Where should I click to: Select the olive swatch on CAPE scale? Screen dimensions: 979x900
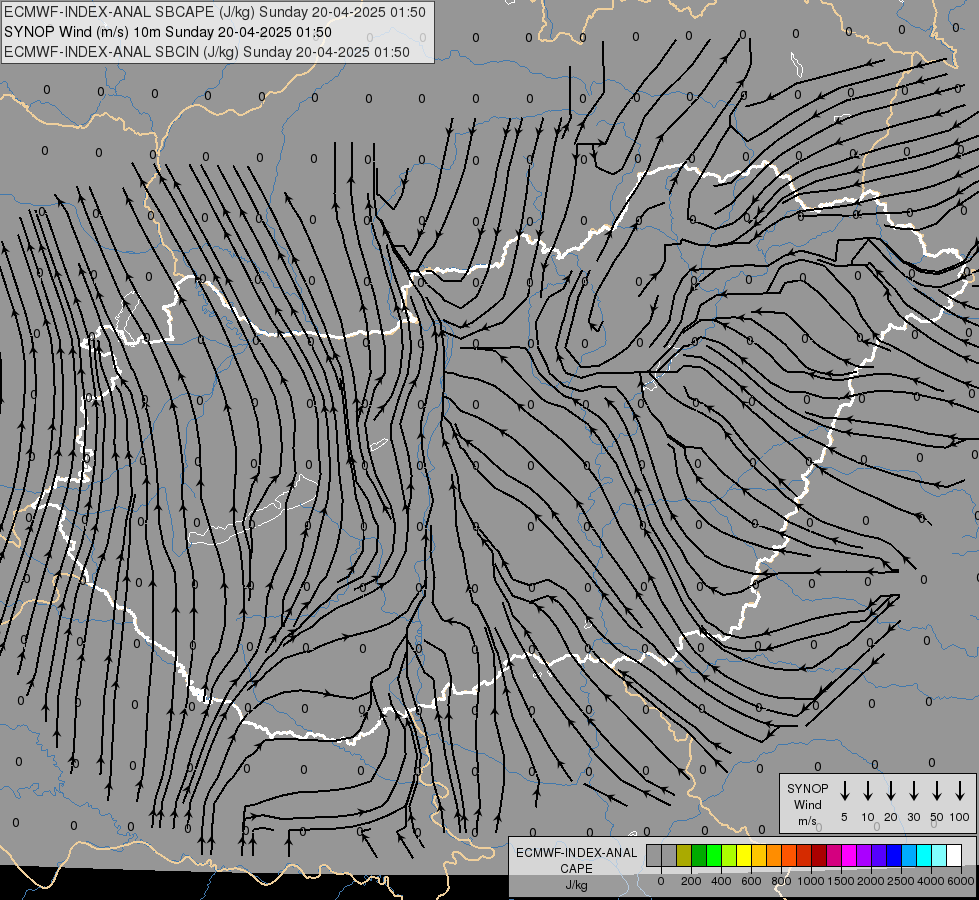pyautogui.click(x=684, y=855)
